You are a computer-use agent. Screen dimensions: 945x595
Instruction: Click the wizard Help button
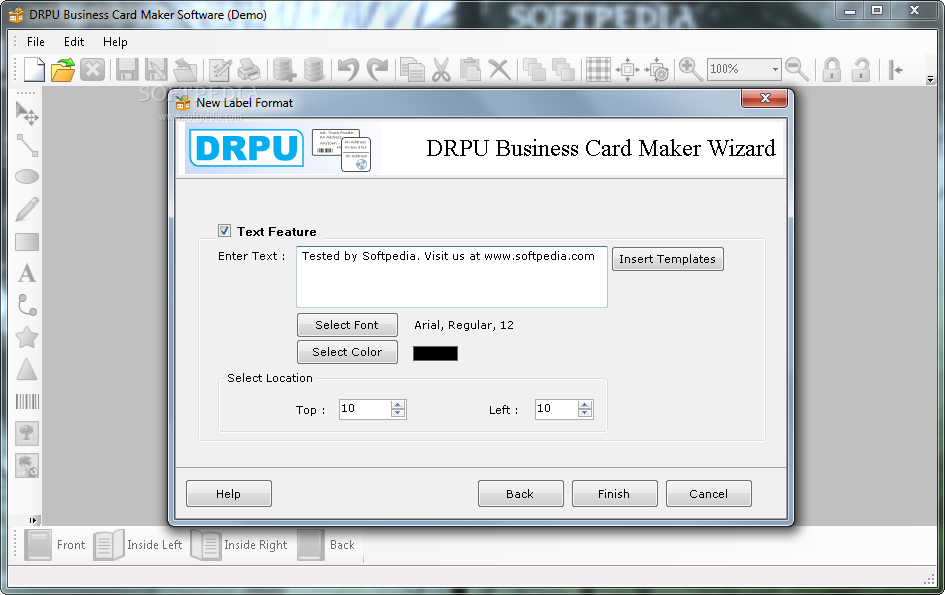click(228, 494)
